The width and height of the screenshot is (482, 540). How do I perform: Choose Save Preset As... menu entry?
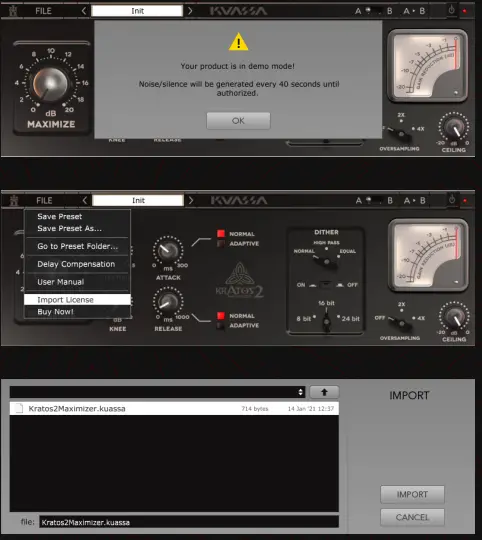69,228
